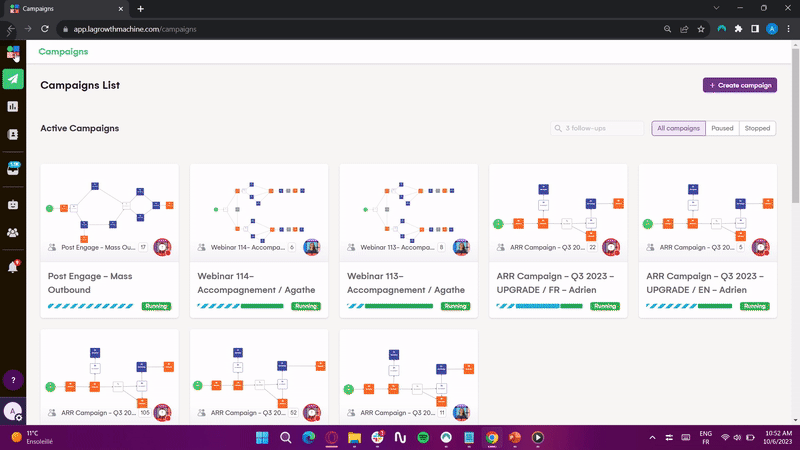Select the All campaigns filter tab
This screenshot has height=450, width=800.
point(678,128)
